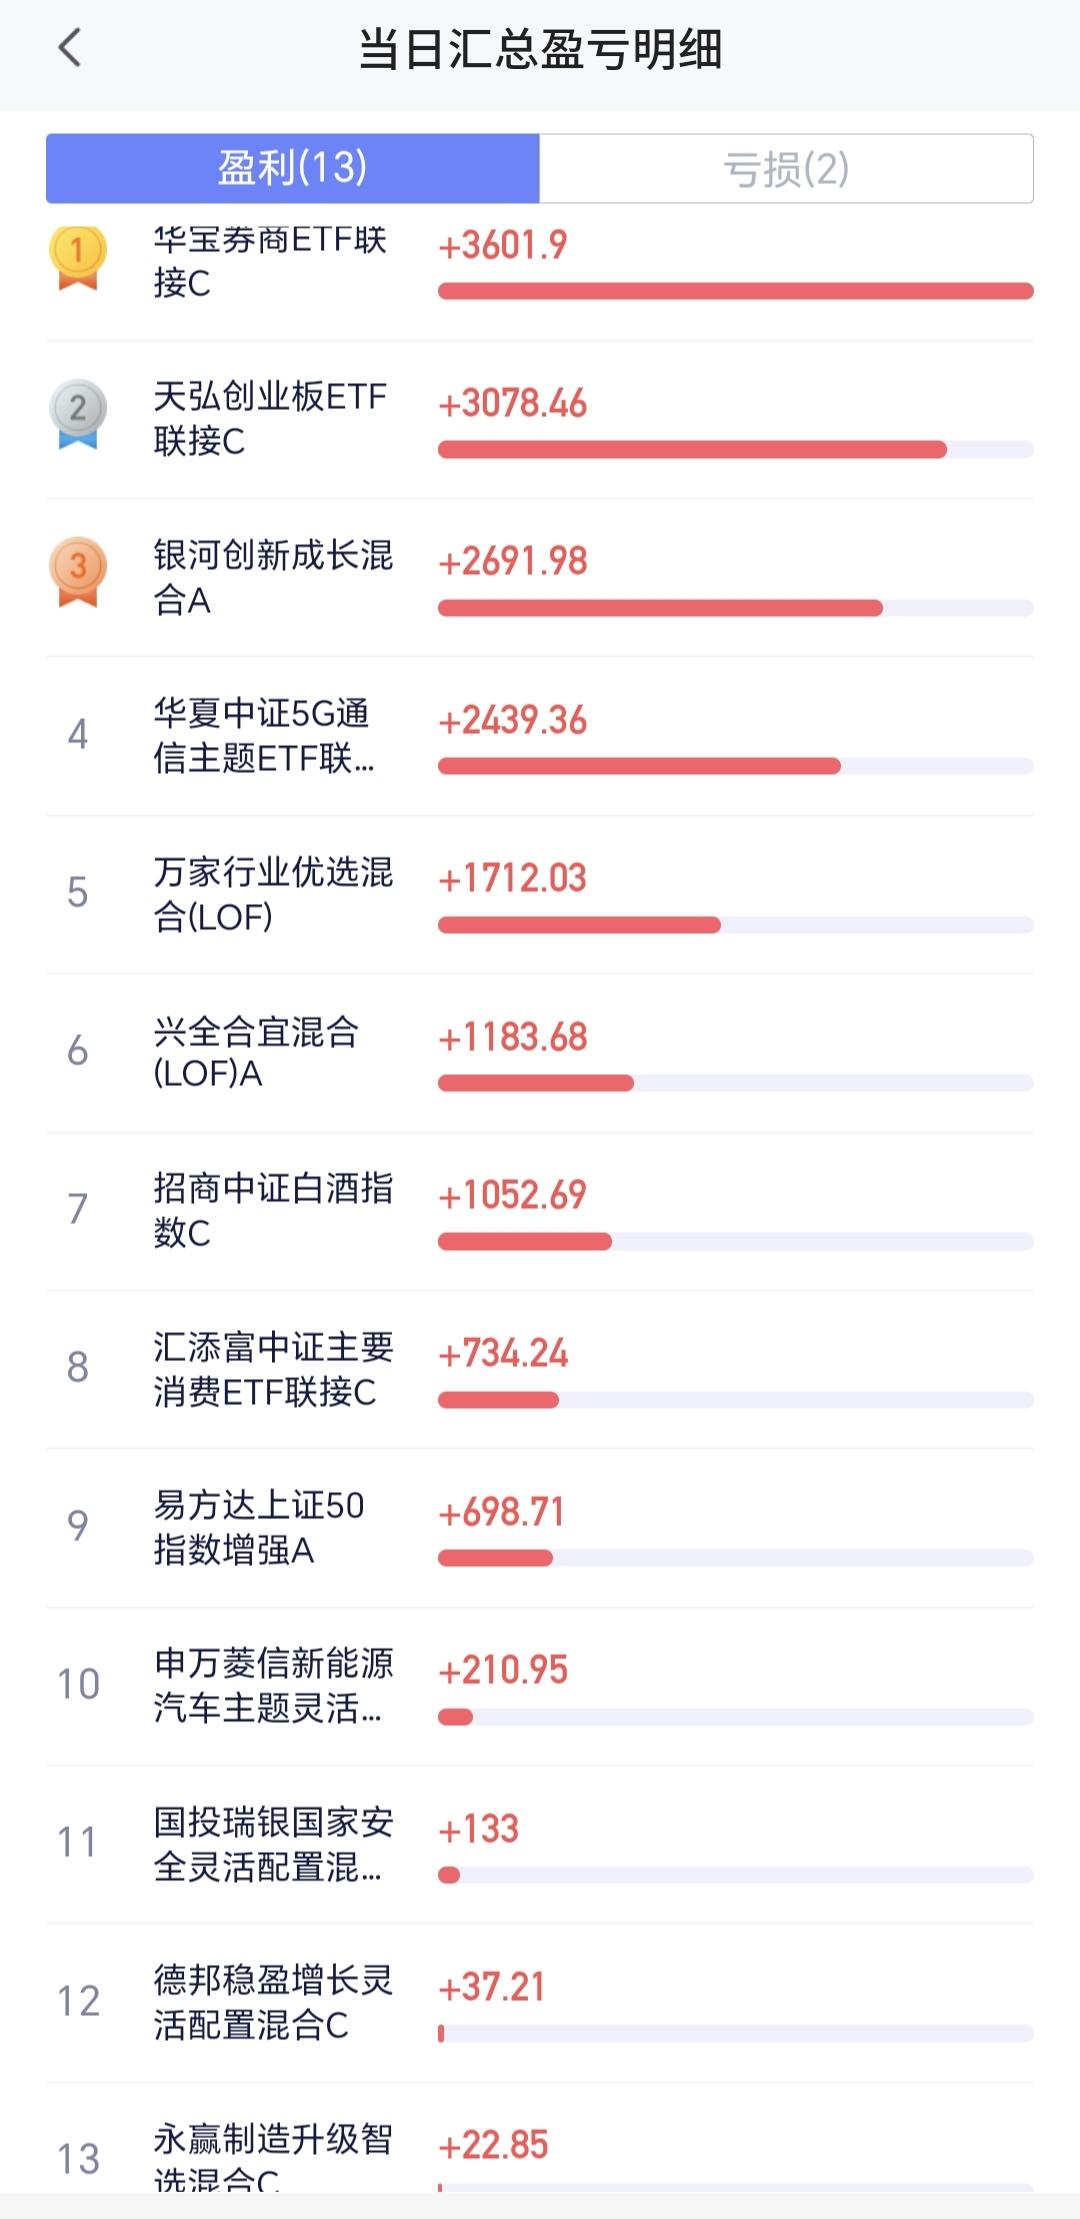
Task: Tap the gold first-place medal icon
Action: coord(78,258)
